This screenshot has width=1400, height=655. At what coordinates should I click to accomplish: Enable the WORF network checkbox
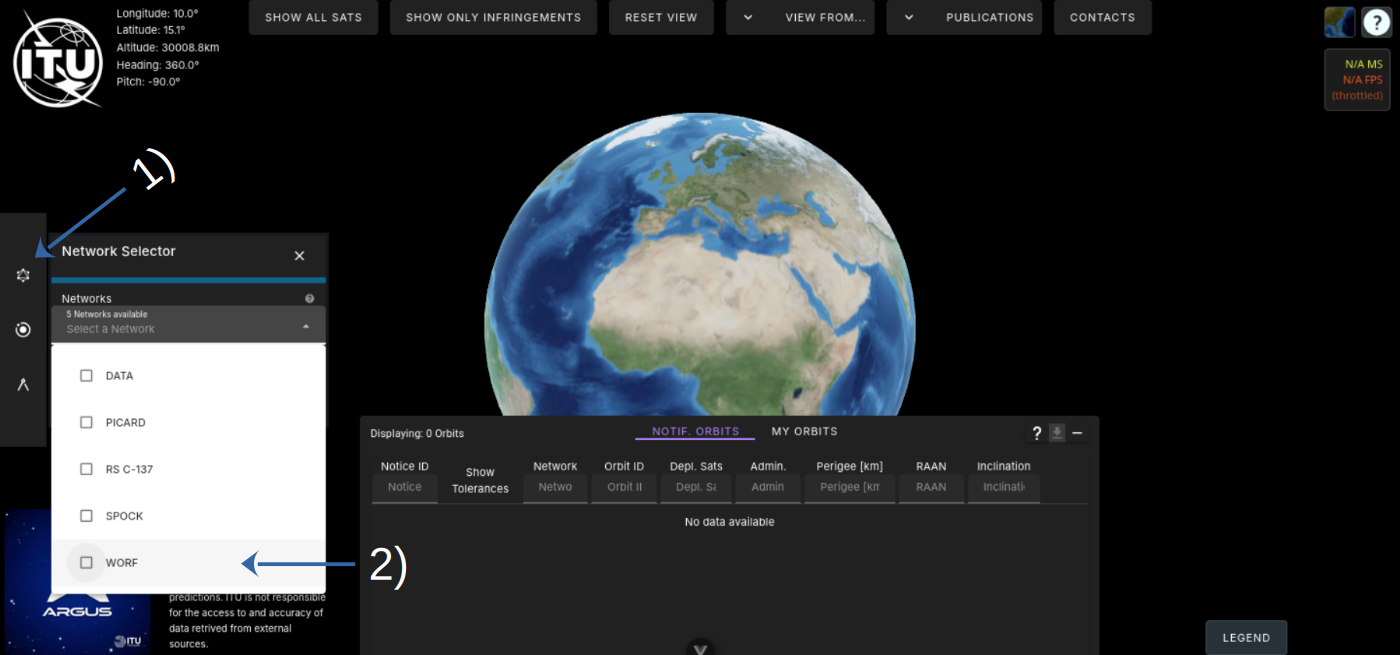click(x=86, y=563)
